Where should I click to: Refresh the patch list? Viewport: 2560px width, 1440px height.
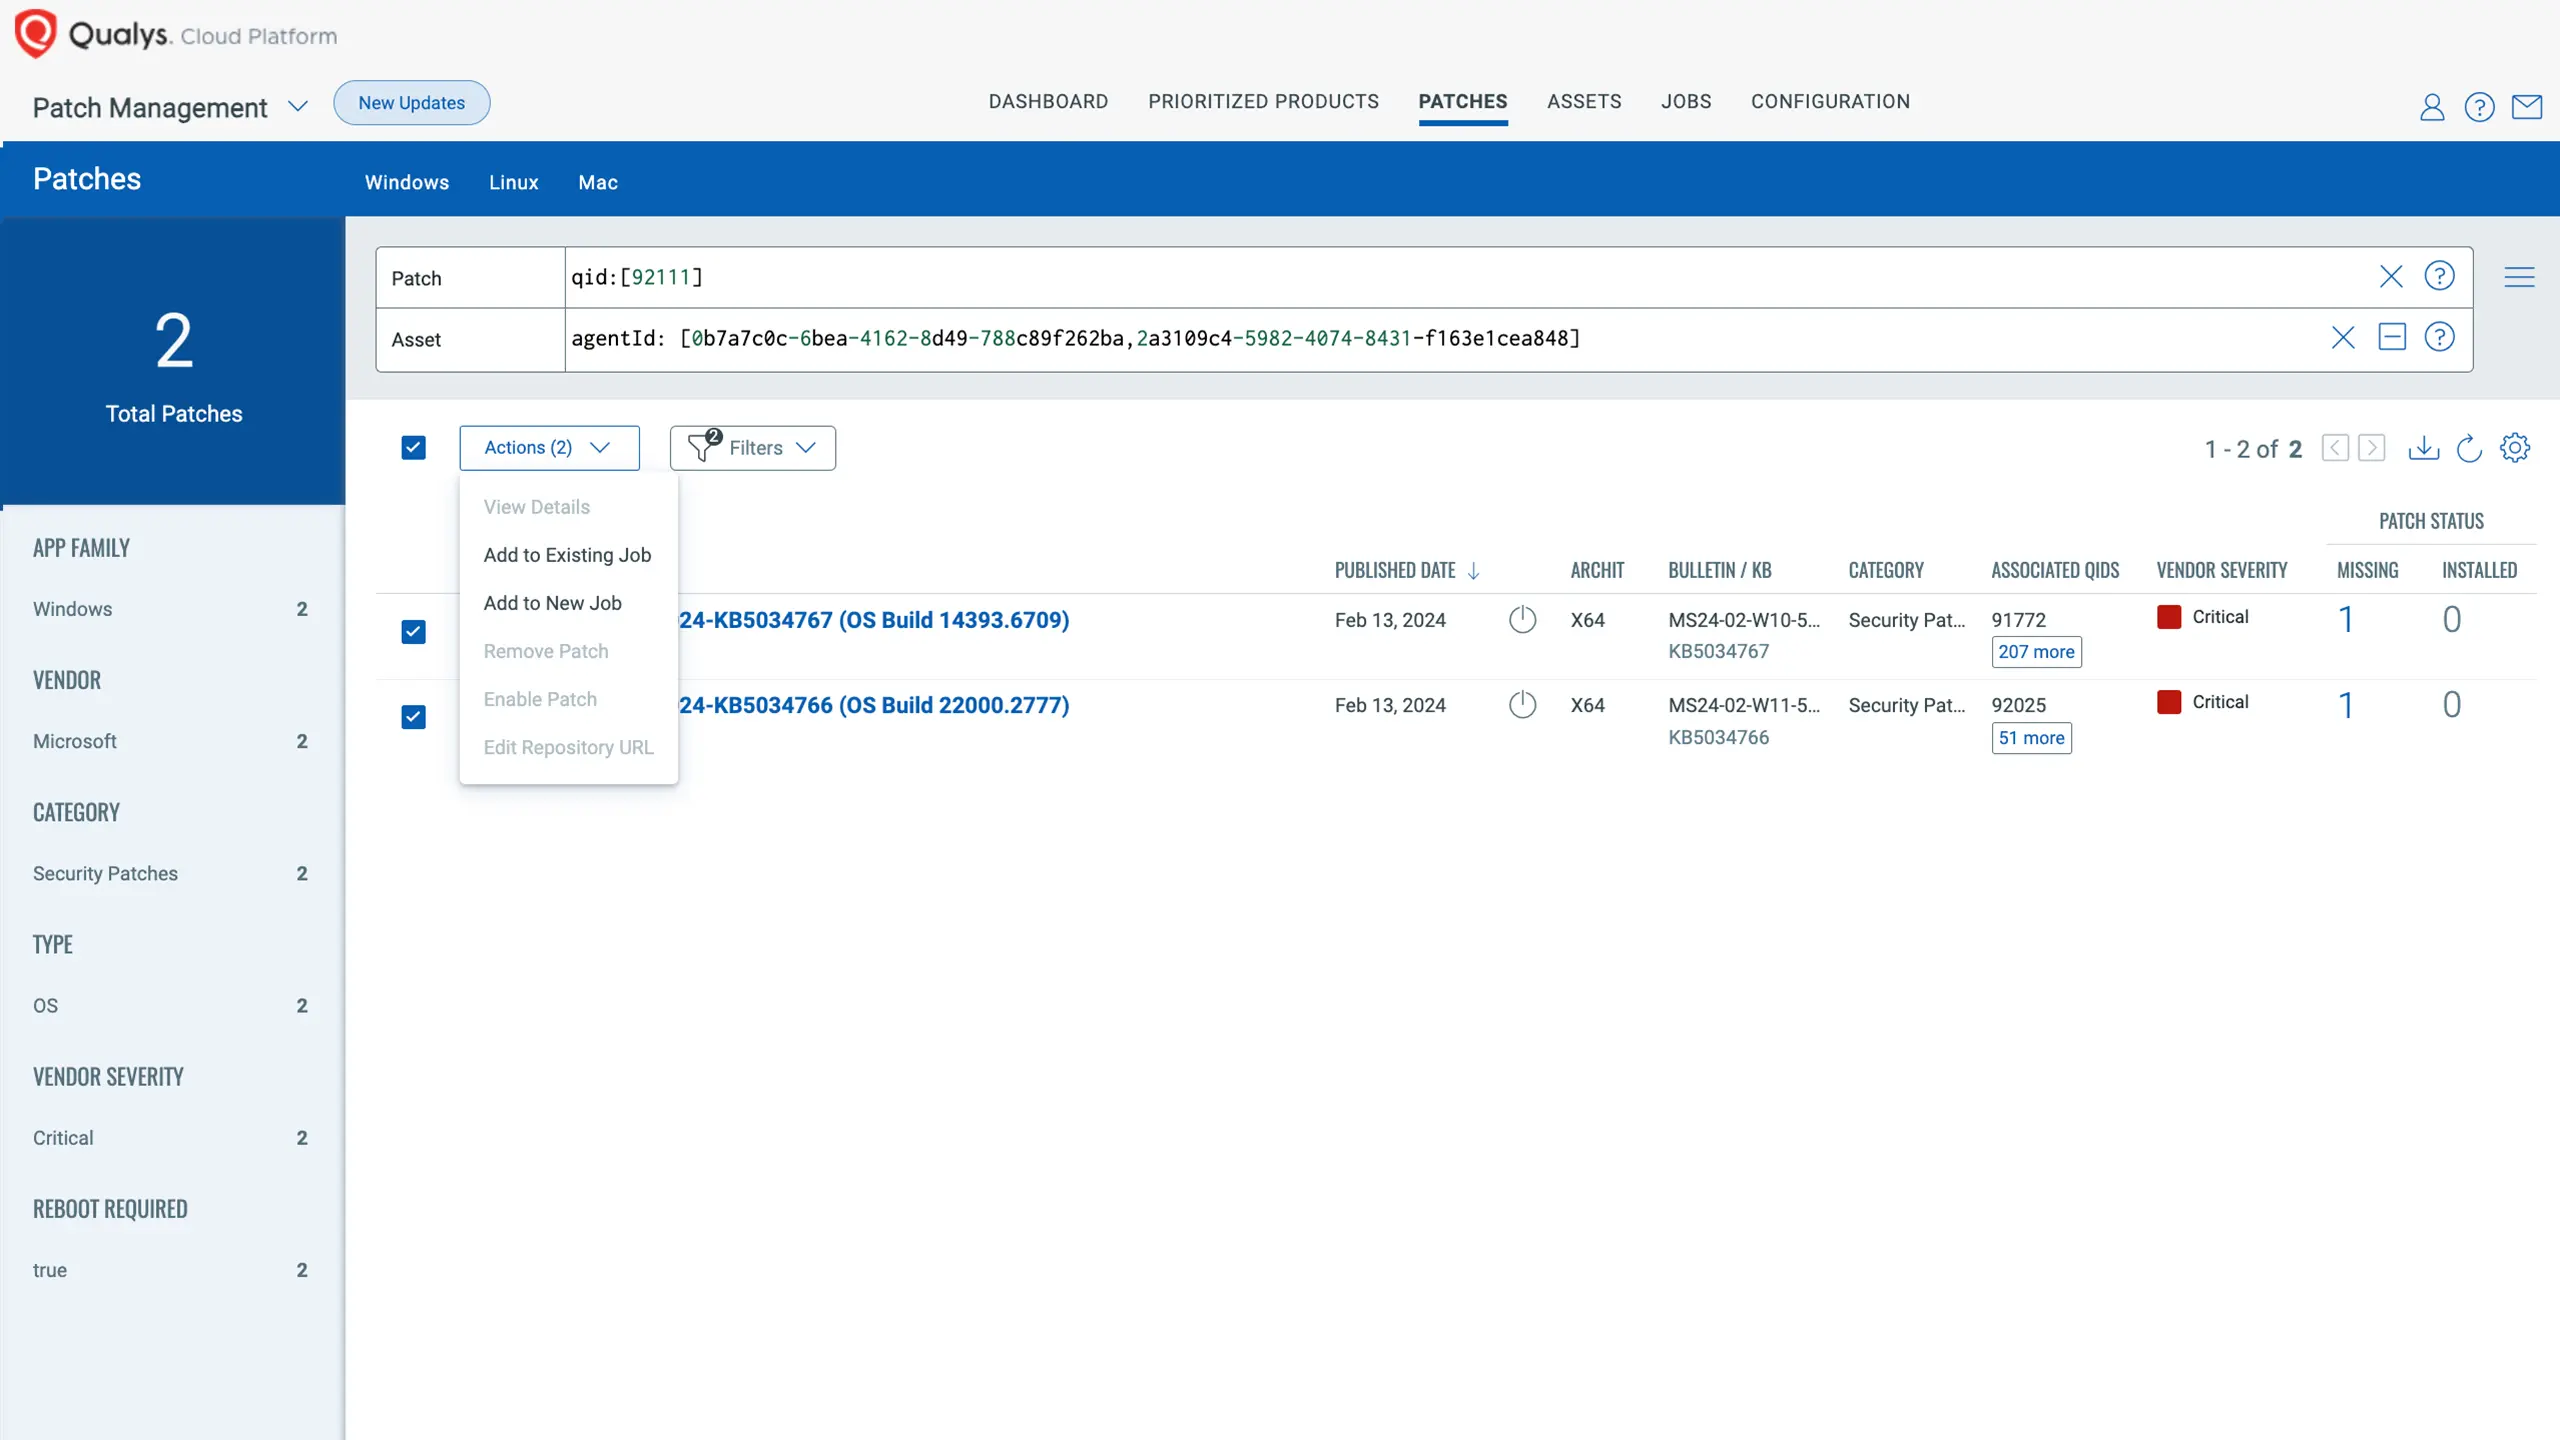click(2469, 448)
